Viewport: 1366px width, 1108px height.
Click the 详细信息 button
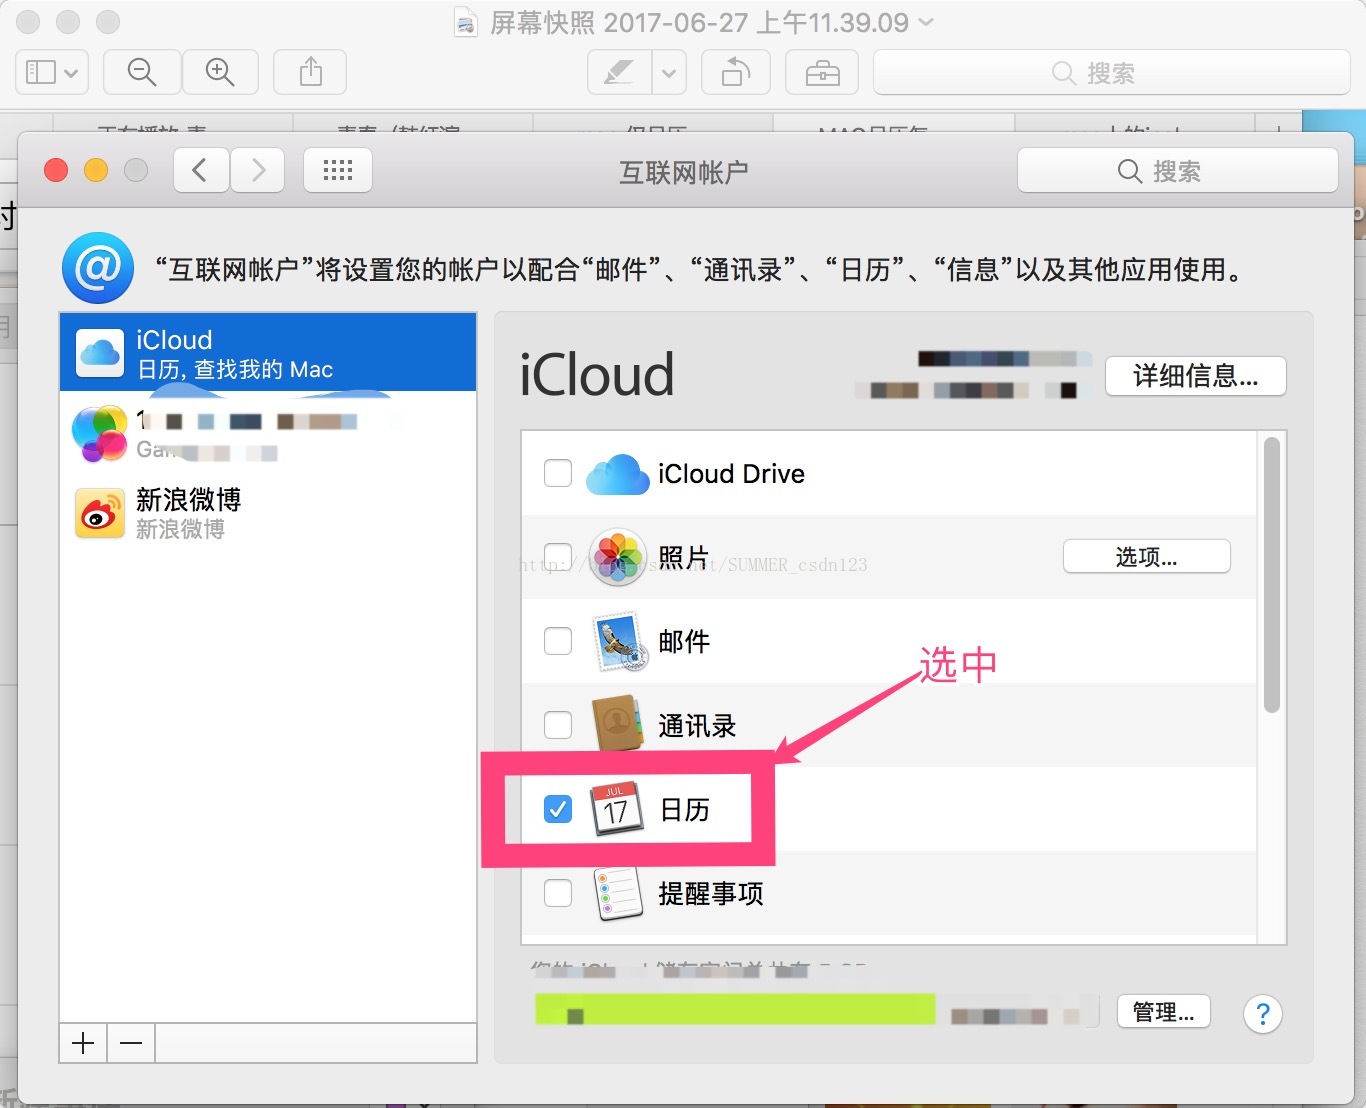pyautogui.click(x=1195, y=376)
